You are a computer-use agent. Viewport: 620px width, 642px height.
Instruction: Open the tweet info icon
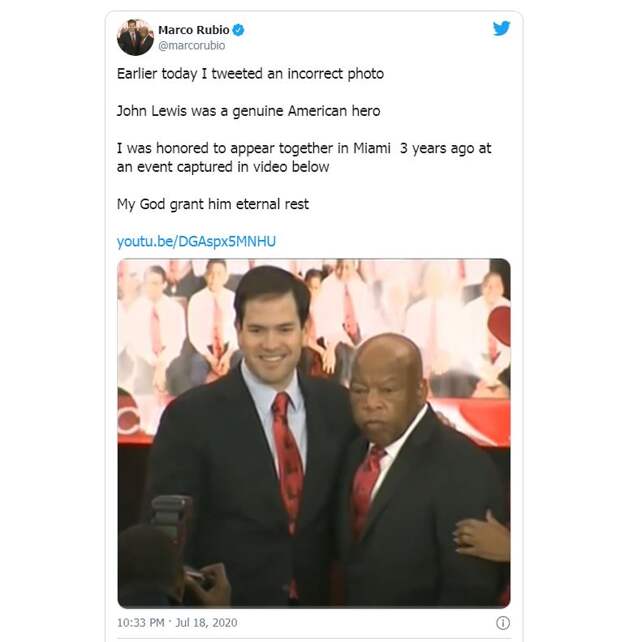pos(503,623)
